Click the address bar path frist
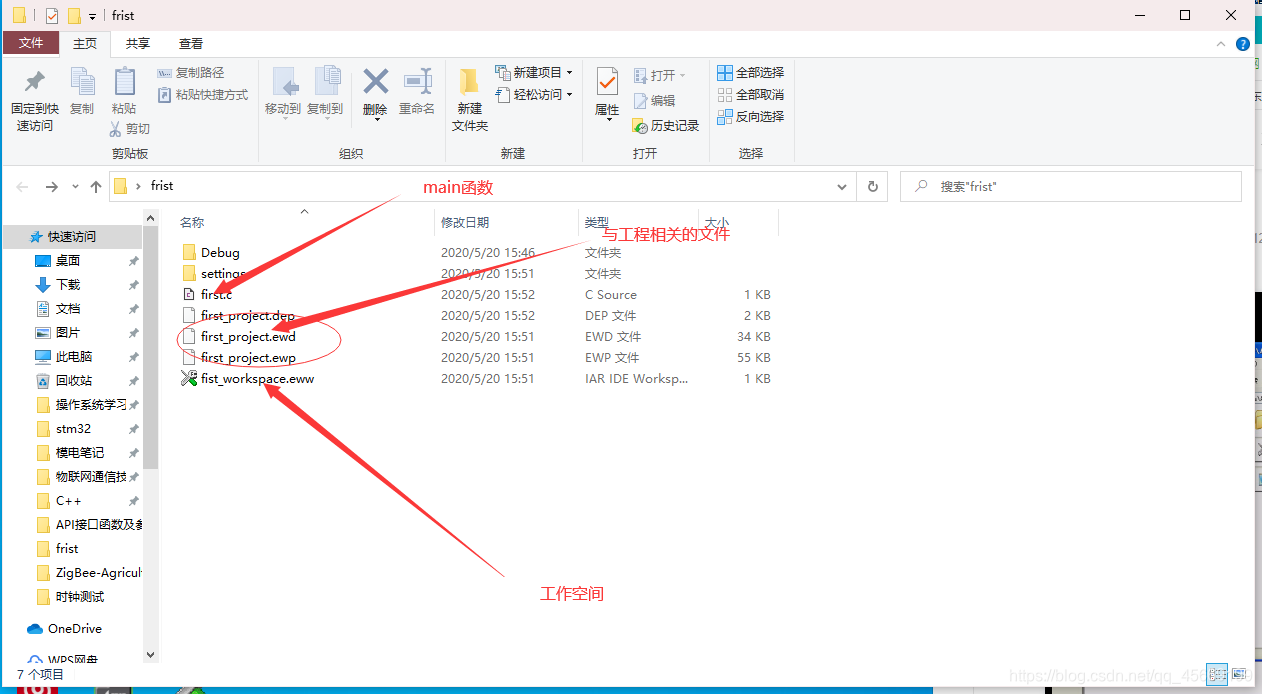 162,186
